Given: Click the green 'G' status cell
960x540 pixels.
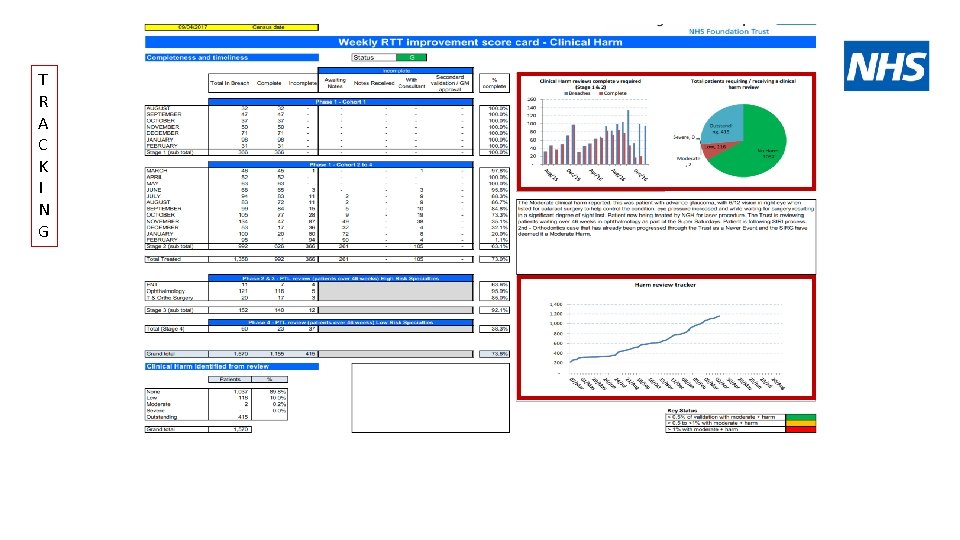Looking at the screenshot, I should point(411,58).
